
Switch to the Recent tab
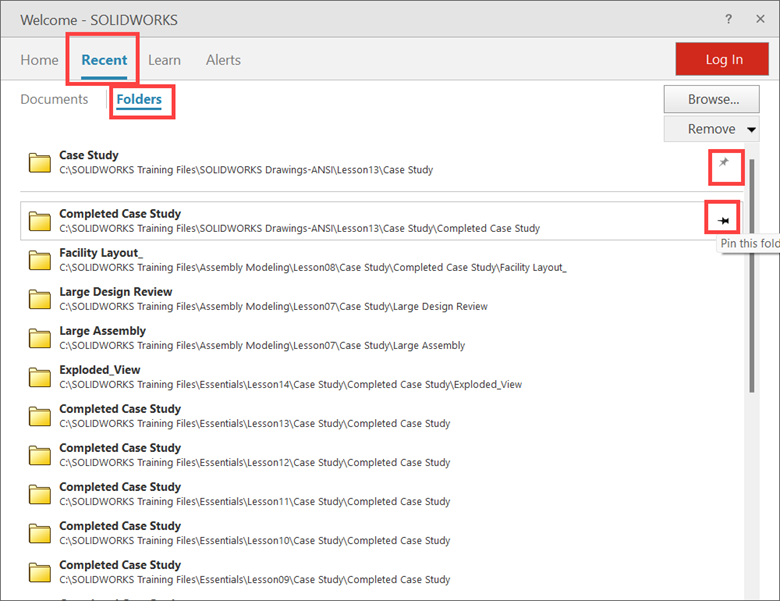pos(104,60)
